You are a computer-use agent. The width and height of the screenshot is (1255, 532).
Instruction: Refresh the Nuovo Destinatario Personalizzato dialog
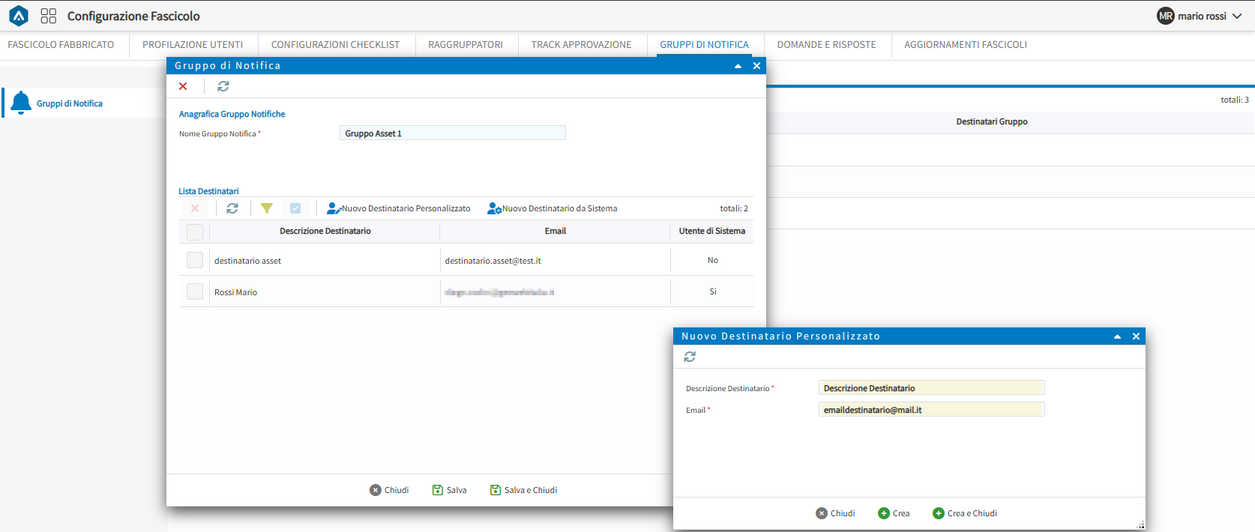[690, 357]
